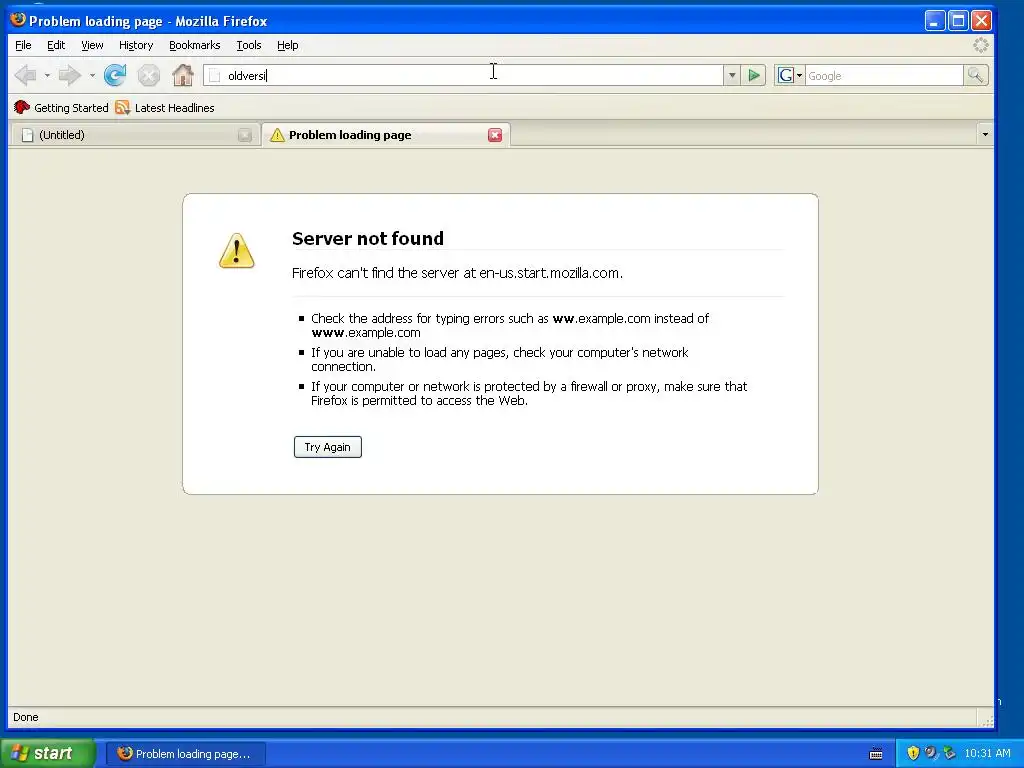Click inside the address bar field
Viewport: 1024px width, 768px height.
click(x=464, y=76)
